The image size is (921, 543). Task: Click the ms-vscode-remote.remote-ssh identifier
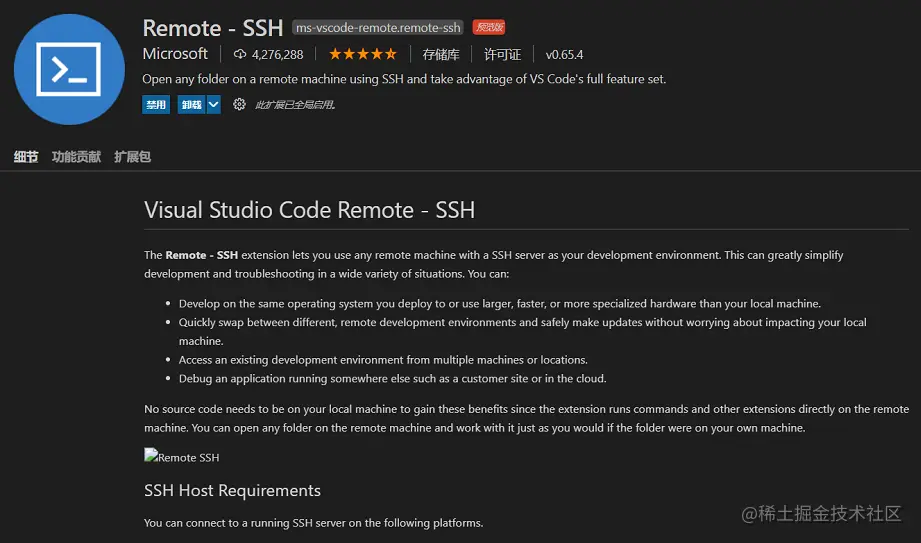pos(378,28)
